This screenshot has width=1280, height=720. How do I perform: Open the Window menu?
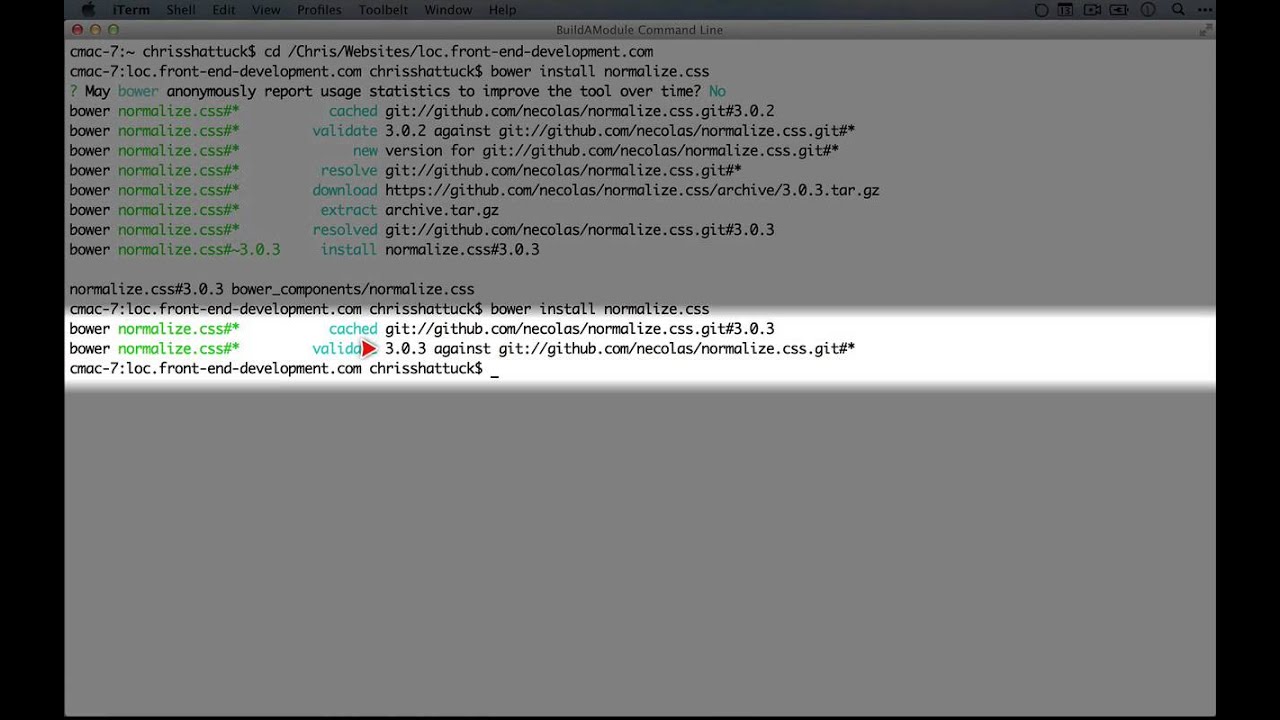point(448,10)
